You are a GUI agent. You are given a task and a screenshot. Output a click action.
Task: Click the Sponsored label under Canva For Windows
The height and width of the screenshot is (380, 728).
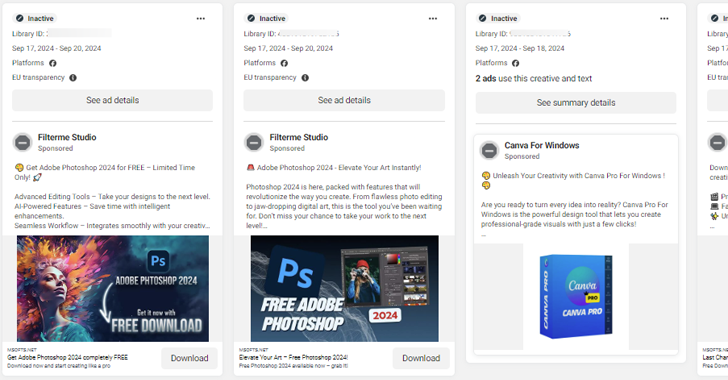[x=522, y=157]
